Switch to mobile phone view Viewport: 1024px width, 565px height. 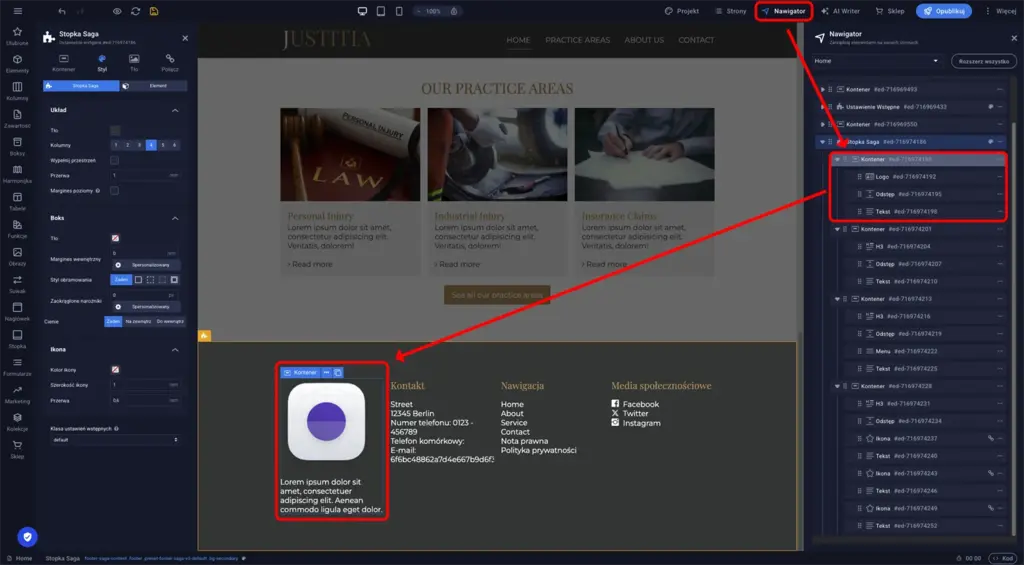click(x=399, y=11)
